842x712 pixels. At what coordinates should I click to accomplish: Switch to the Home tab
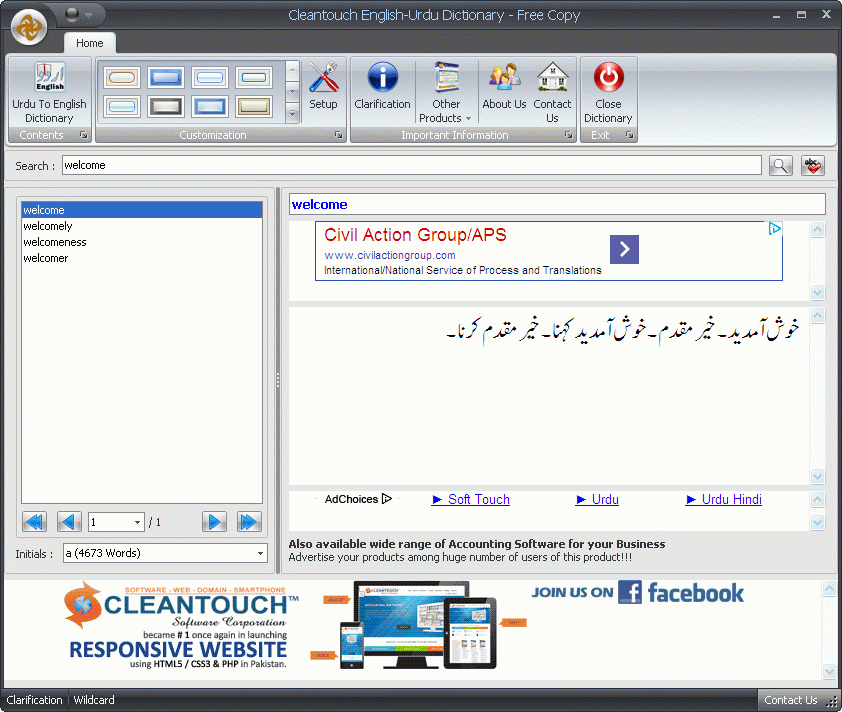[x=89, y=43]
